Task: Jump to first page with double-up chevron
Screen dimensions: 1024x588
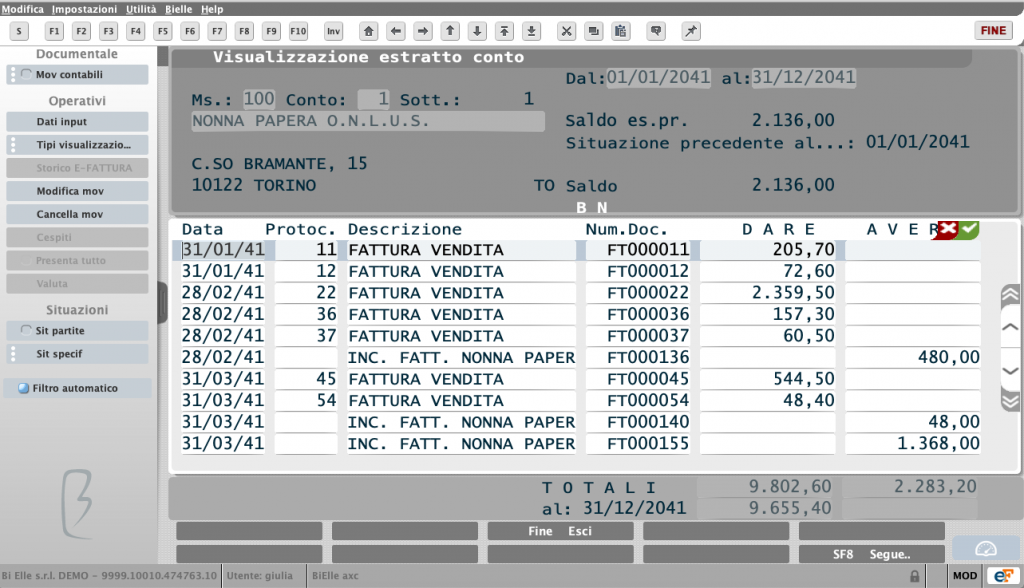Action: point(1010,295)
